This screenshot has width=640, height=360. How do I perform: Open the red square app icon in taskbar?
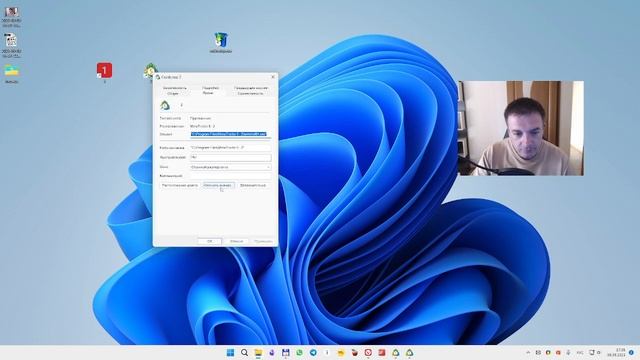coord(382,352)
